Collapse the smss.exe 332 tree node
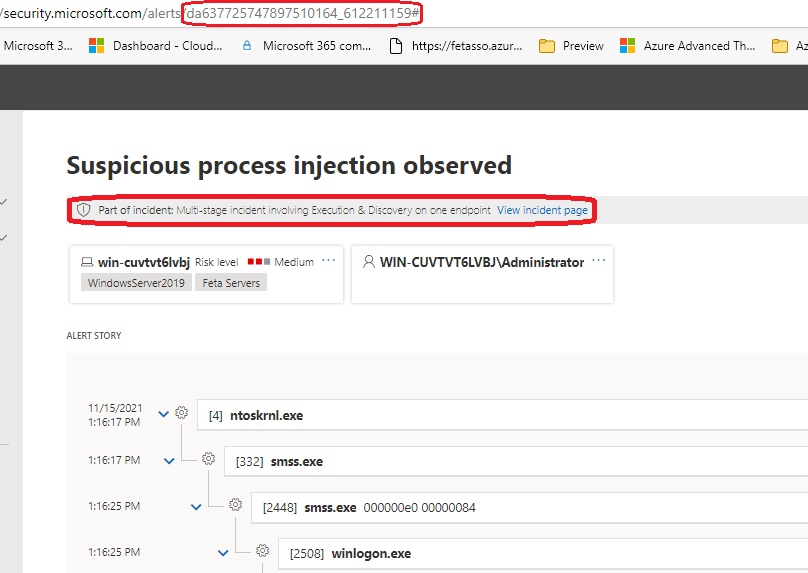The height and width of the screenshot is (573, 808). (169, 461)
